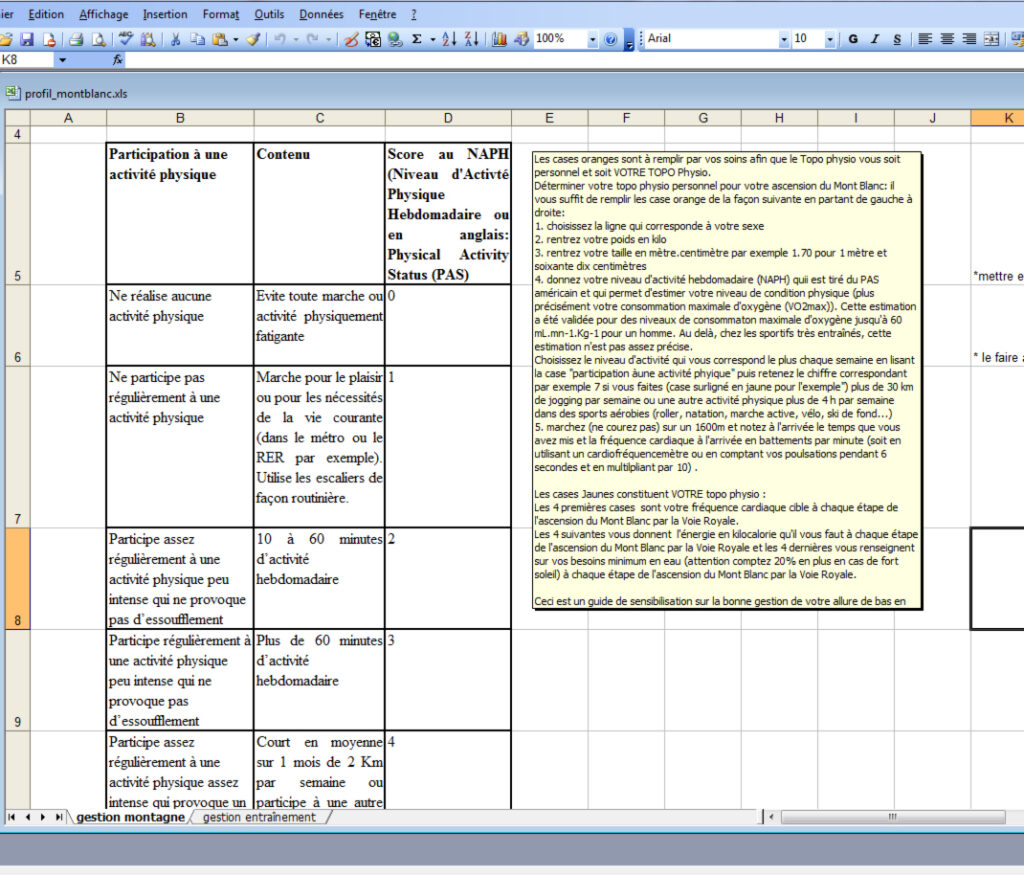
Task: Click the Save floppy disk icon
Action: 27,39
